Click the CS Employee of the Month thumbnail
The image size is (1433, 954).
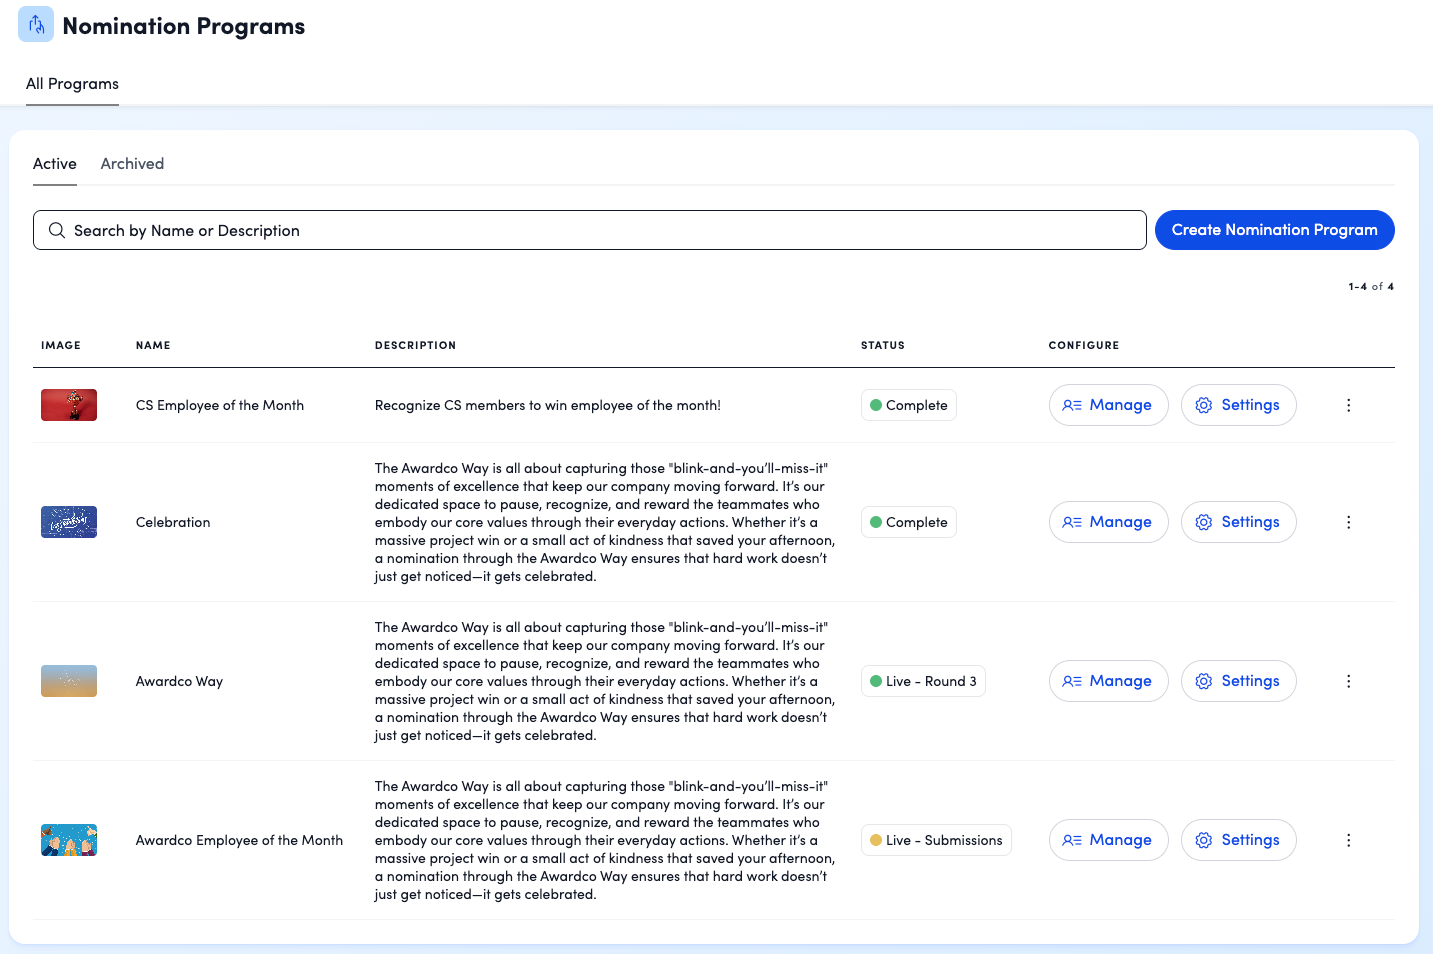69,405
